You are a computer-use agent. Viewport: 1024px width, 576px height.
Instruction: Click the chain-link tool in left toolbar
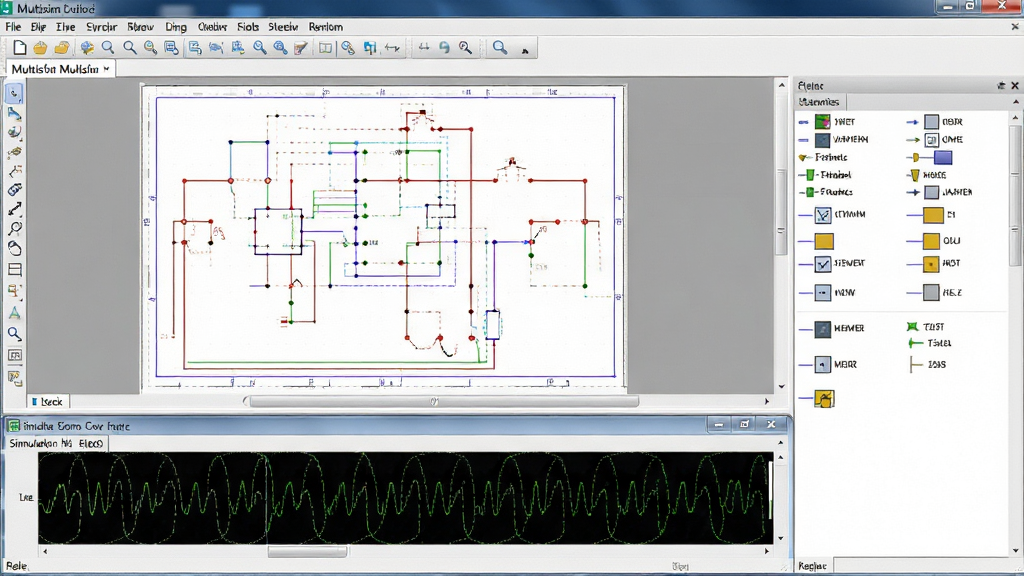(14, 189)
